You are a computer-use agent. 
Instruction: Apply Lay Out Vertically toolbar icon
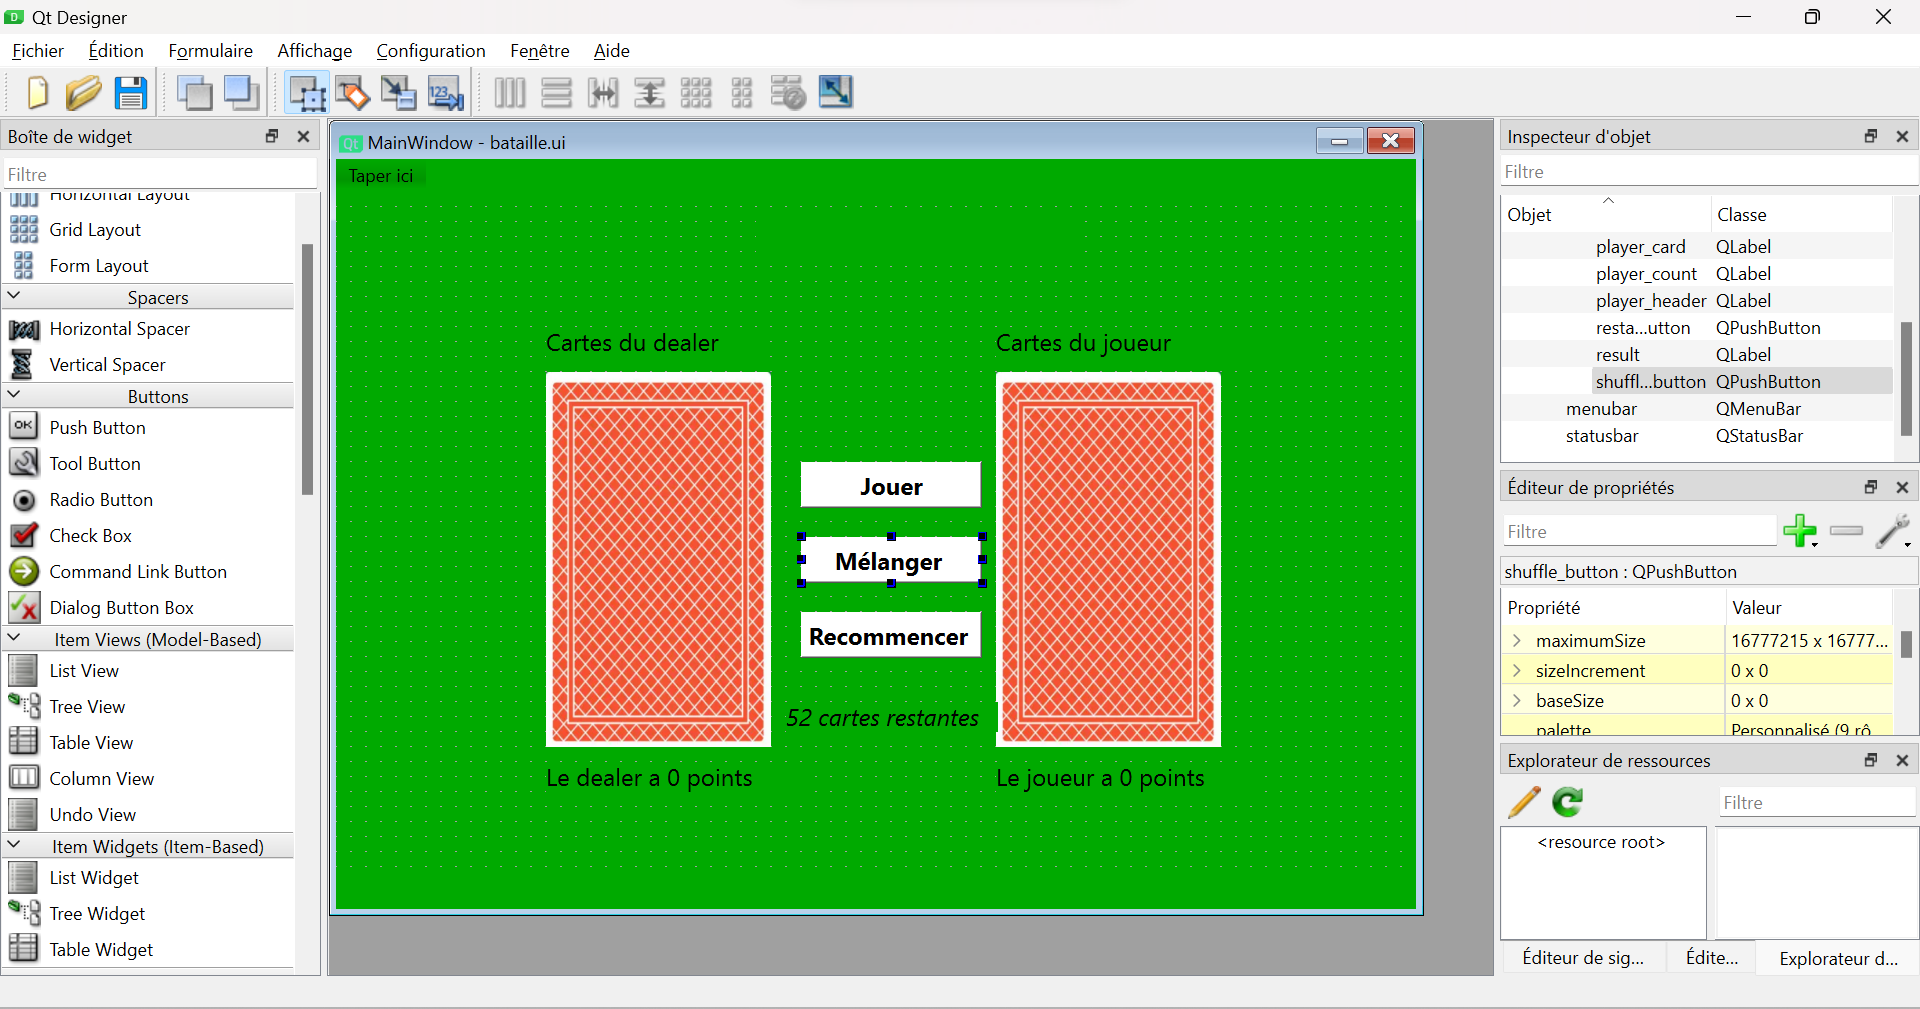pyautogui.click(x=556, y=93)
